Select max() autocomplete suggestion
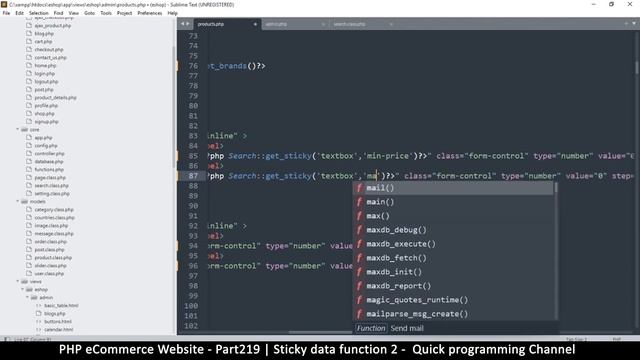Viewport: 640px width, 360px height. pos(453,216)
